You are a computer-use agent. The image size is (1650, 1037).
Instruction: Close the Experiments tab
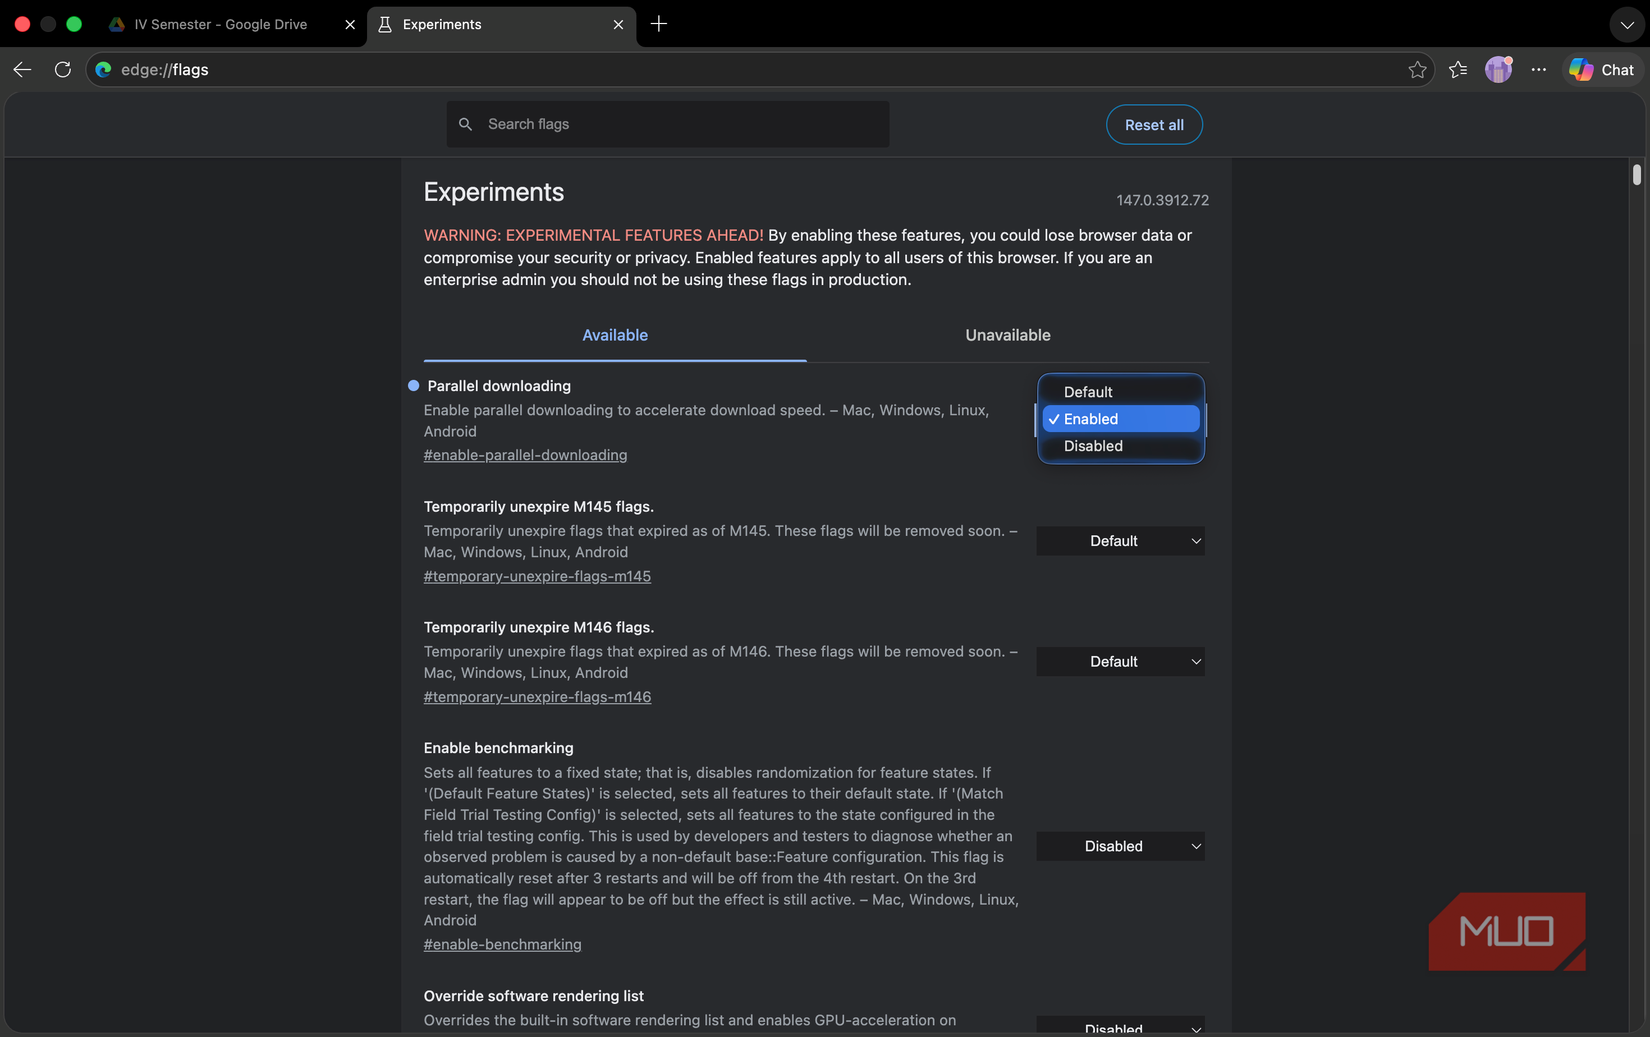point(618,25)
